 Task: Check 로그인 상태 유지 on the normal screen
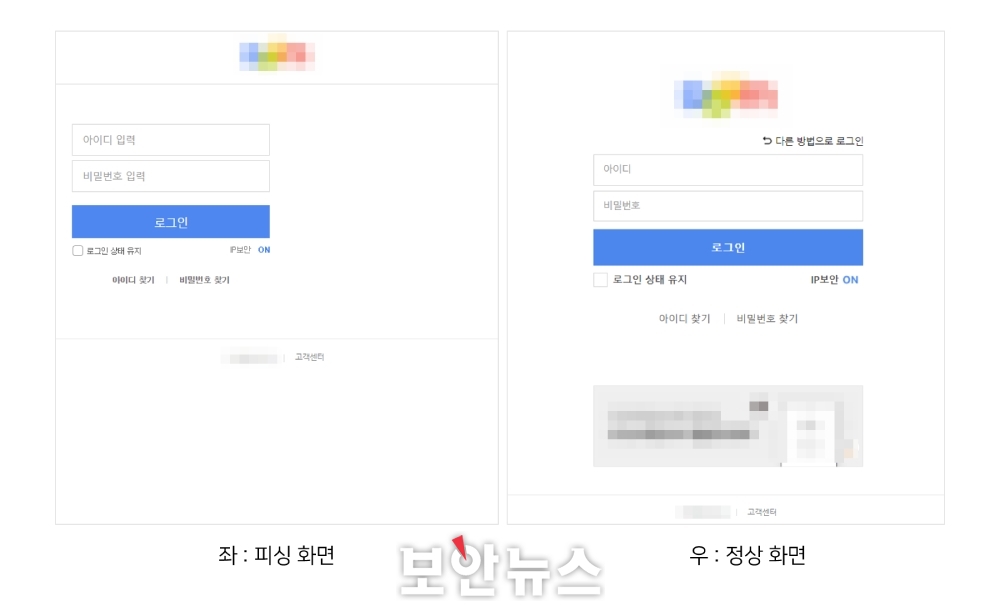(600, 279)
